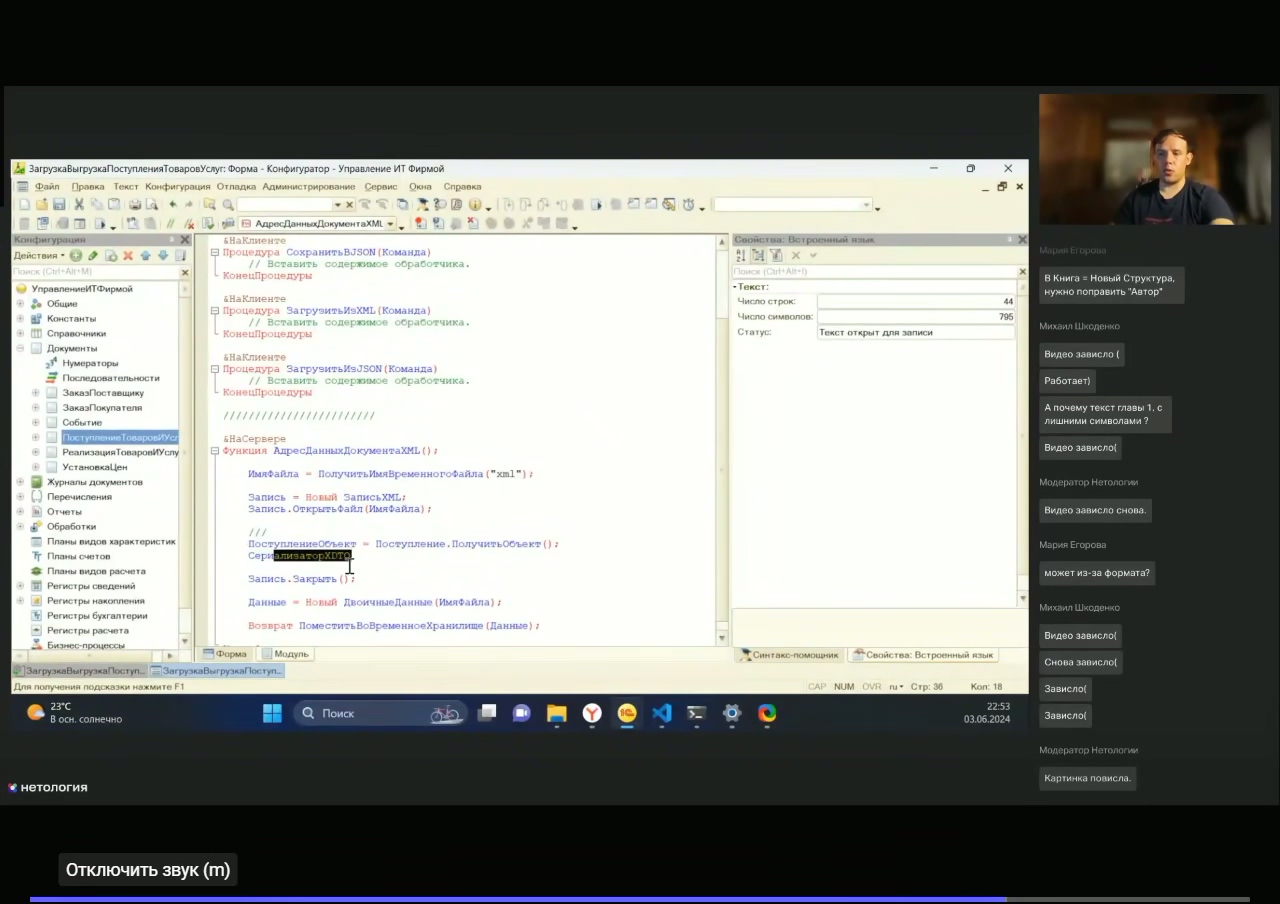Collapse the СохранитьВJSON procedure code block
Screen dimensions: 1280x904
point(214,253)
